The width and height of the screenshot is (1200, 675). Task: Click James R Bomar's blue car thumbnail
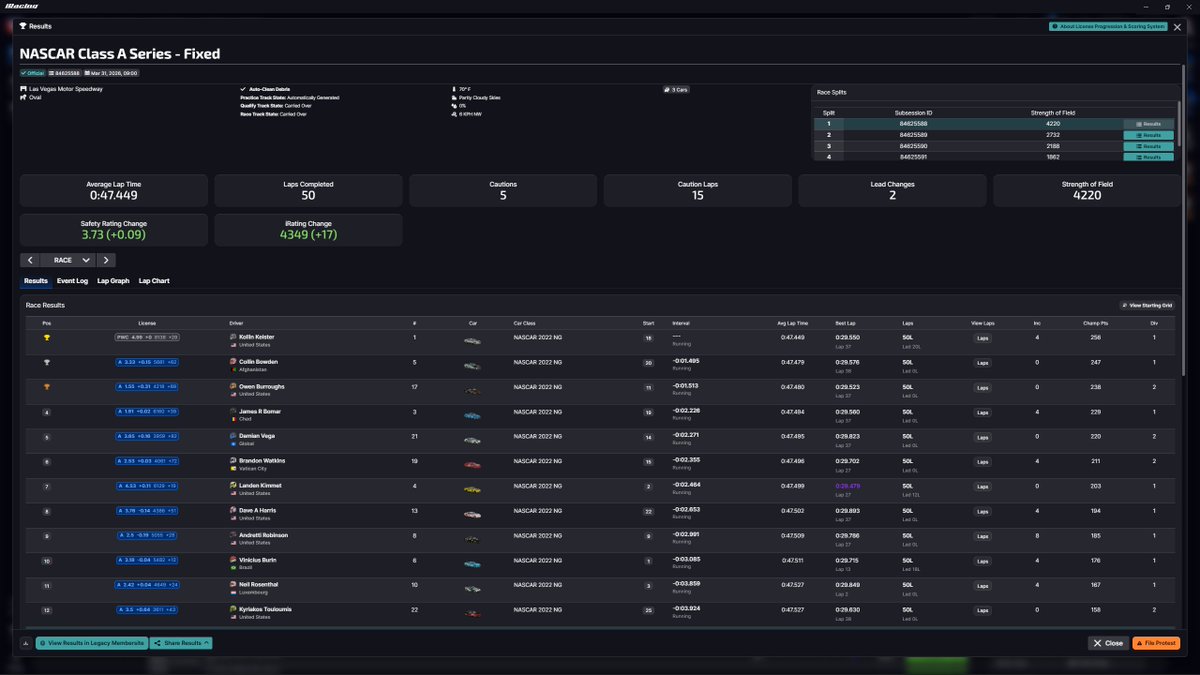(x=472, y=415)
